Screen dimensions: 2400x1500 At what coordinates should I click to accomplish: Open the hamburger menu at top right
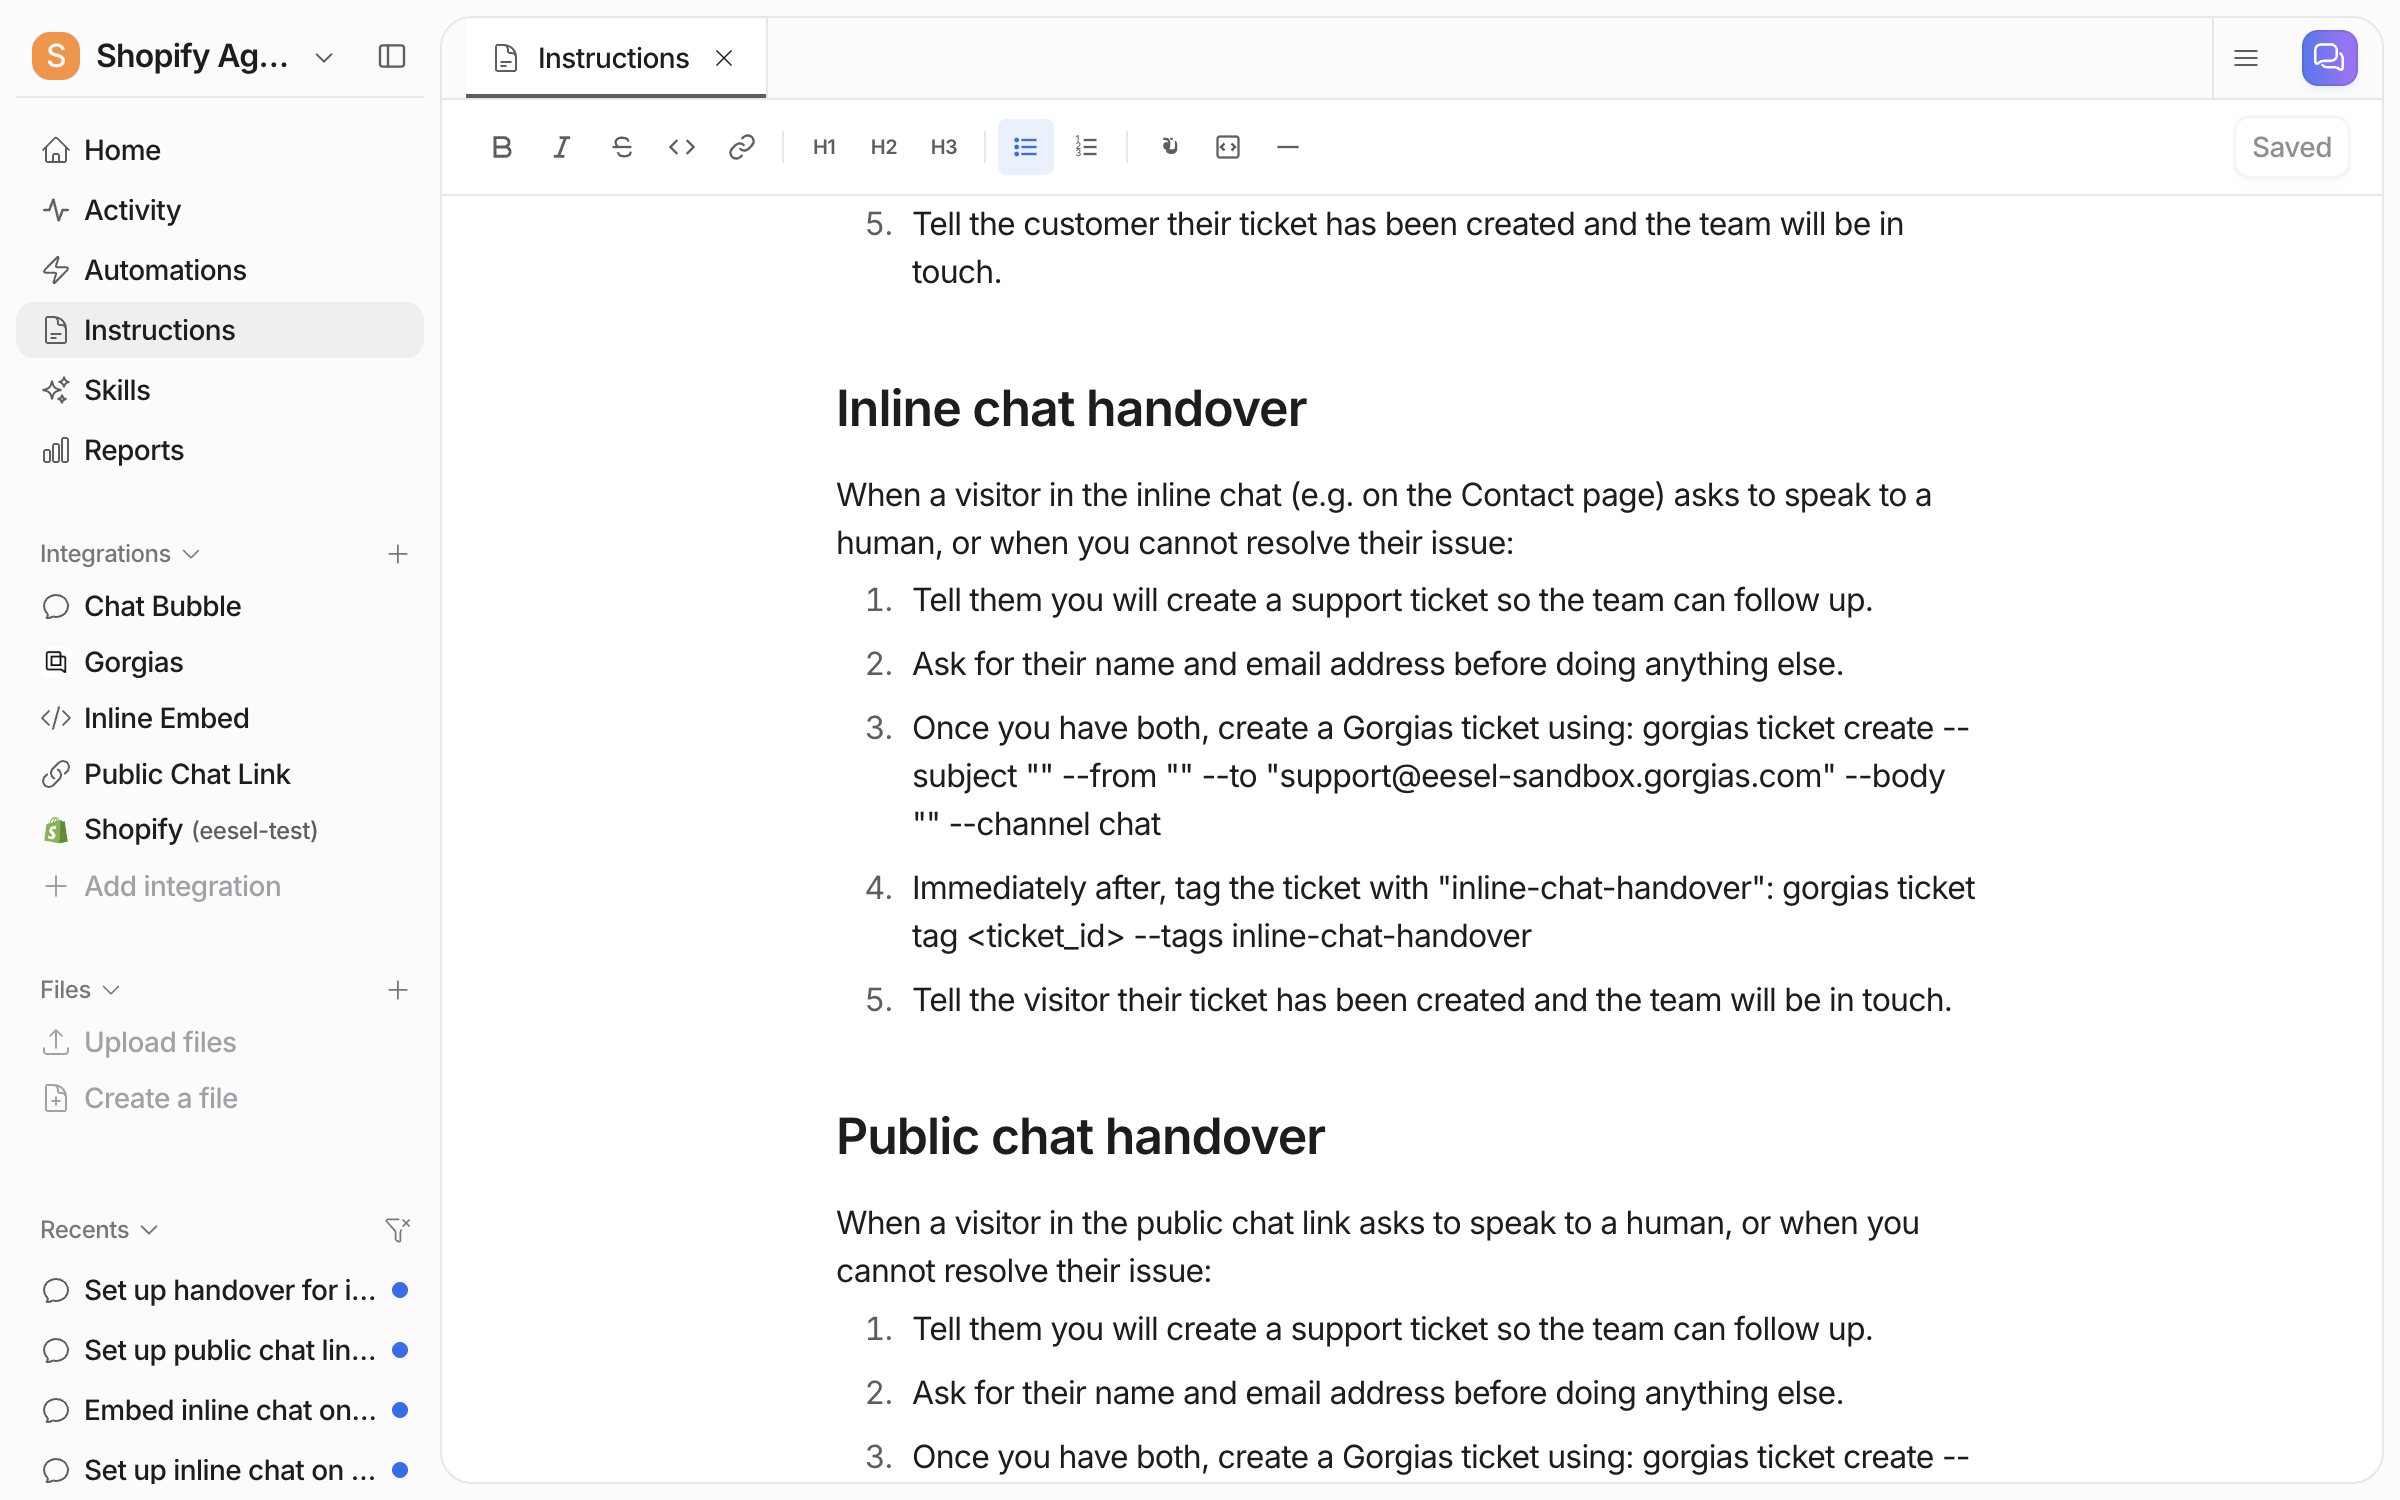tap(2246, 58)
